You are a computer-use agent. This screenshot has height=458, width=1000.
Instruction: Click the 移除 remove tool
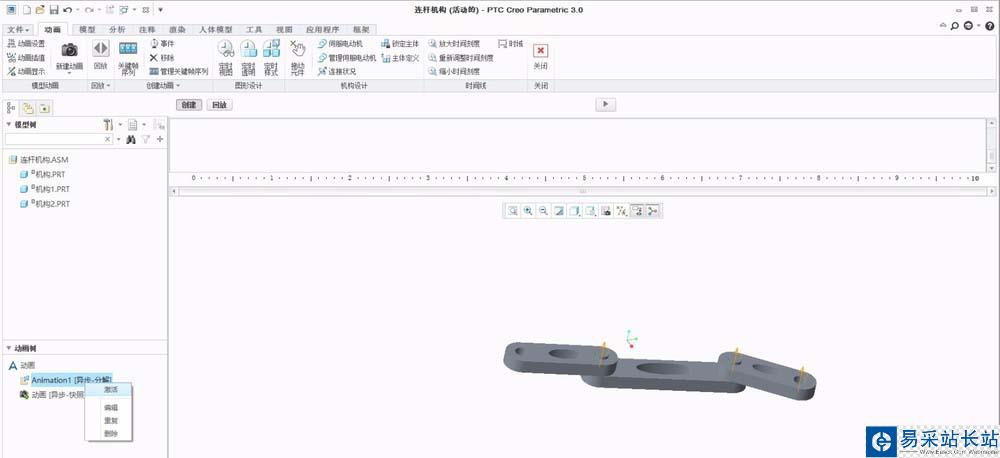[x=162, y=57]
